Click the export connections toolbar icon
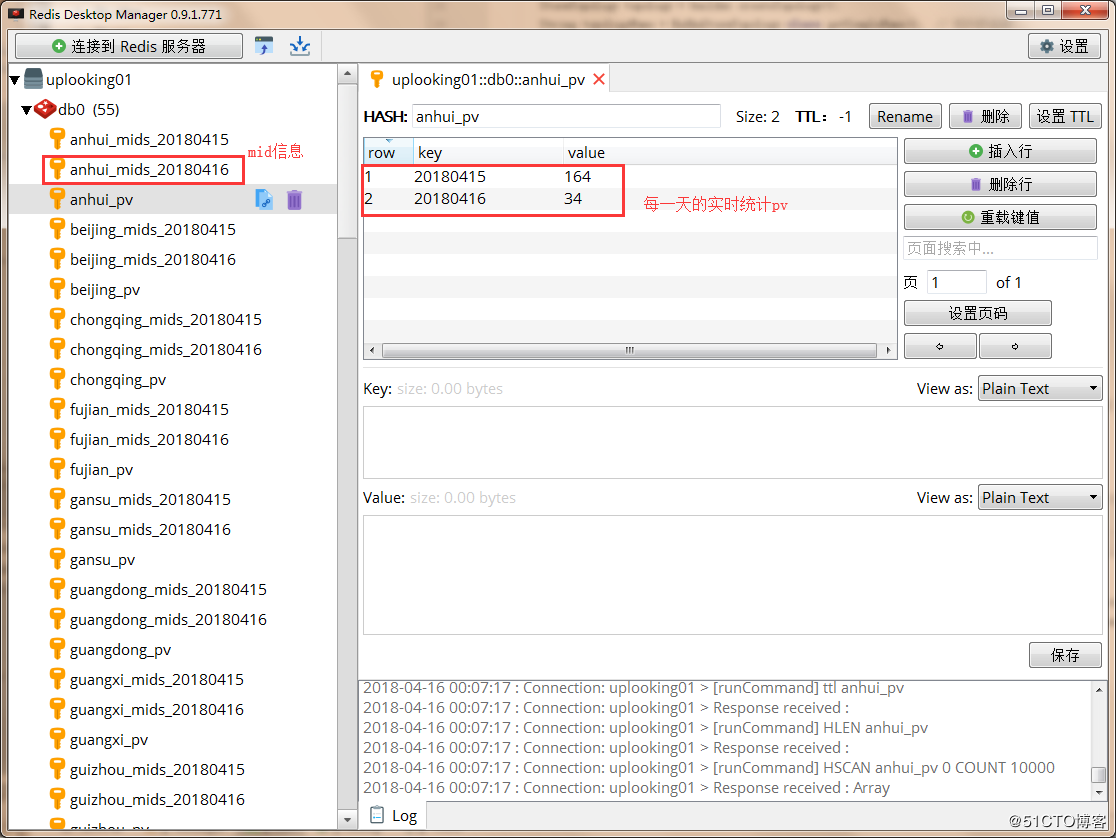Image resolution: width=1116 pixels, height=838 pixels. [300, 46]
